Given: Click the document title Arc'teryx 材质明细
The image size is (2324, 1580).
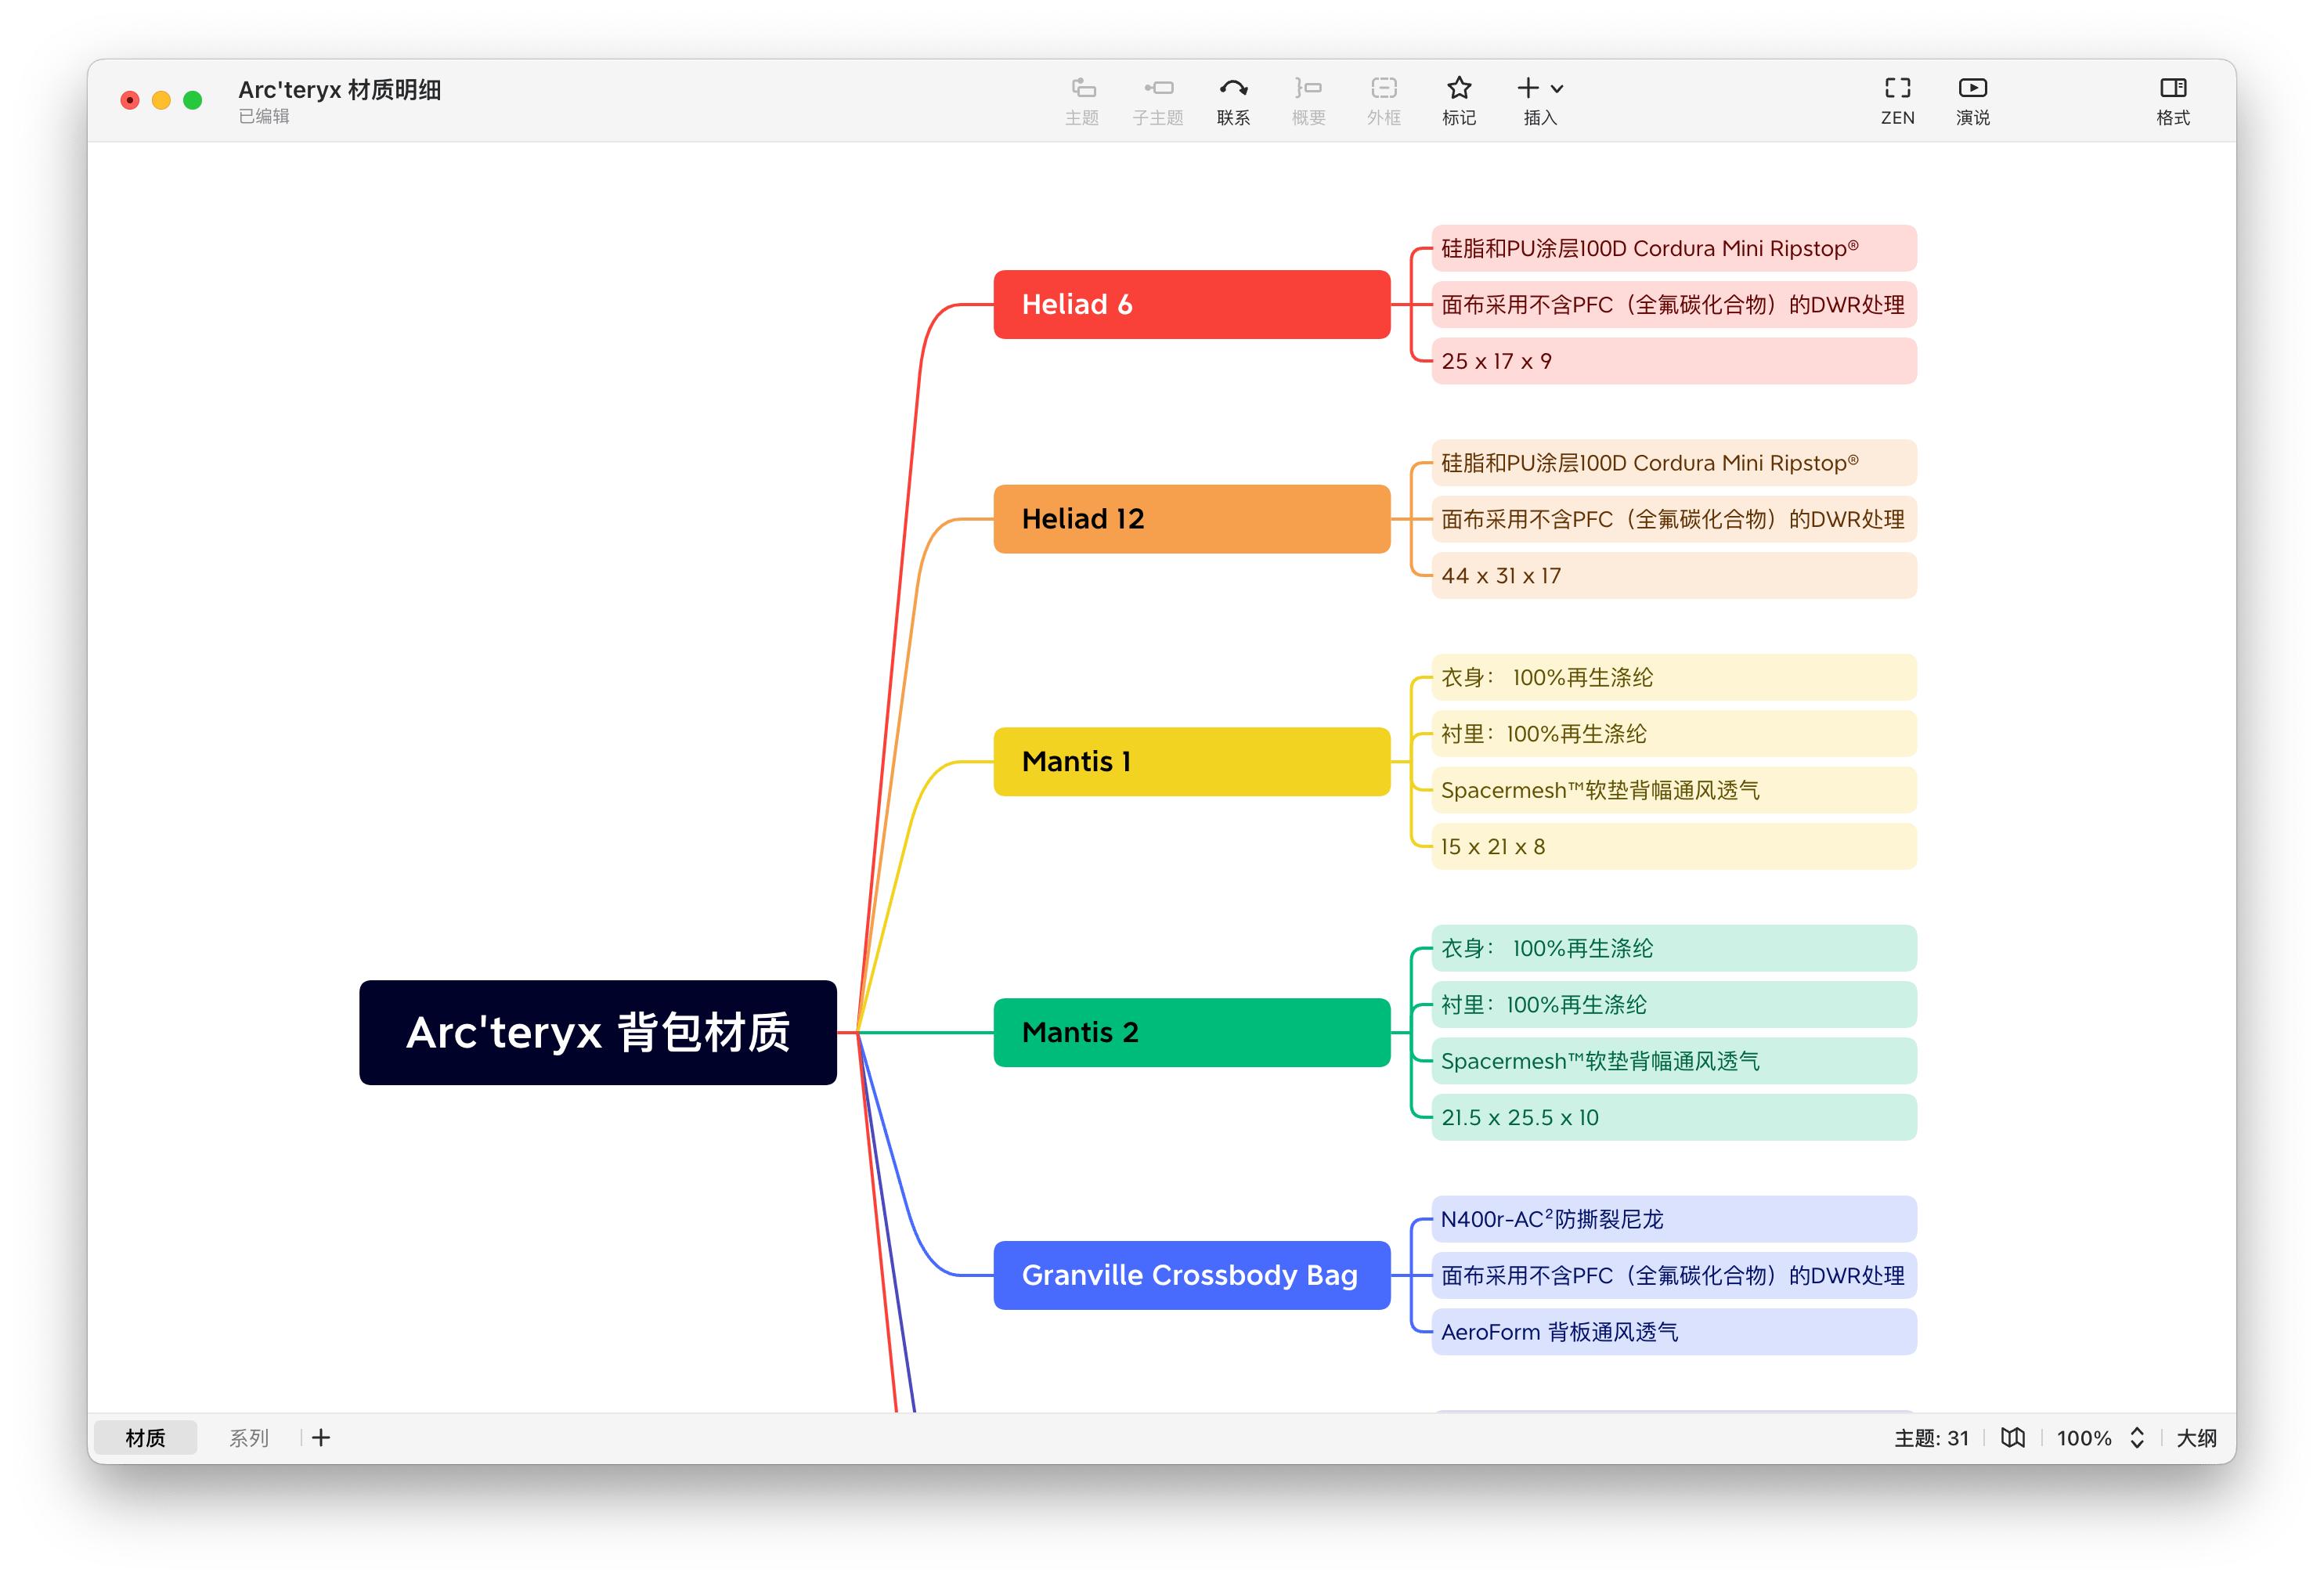Looking at the screenshot, I should click(339, 90).
